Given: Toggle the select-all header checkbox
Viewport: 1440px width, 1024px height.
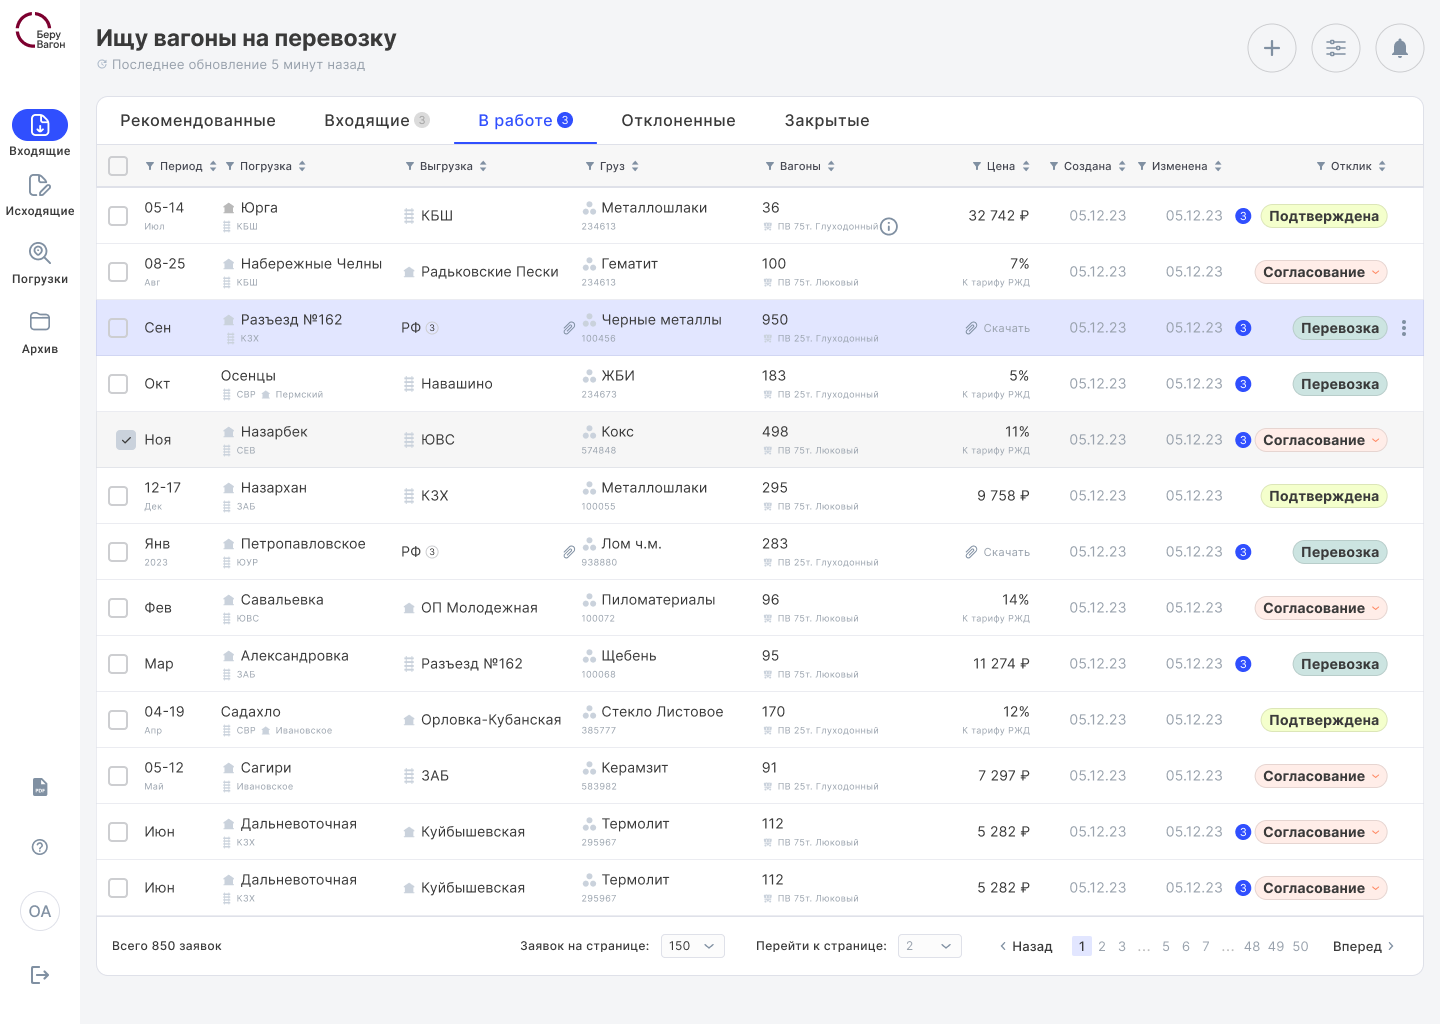Looking at the screenshot, I should coord(118,166).
